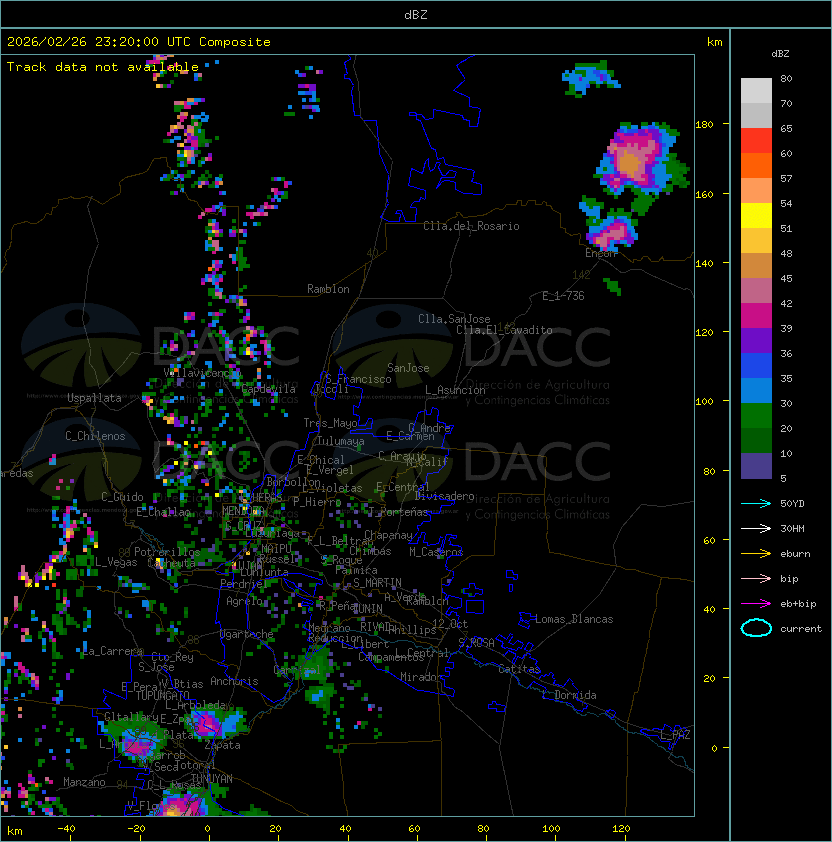Click the 'L_Dormida' map label

(x=569, y=695)
